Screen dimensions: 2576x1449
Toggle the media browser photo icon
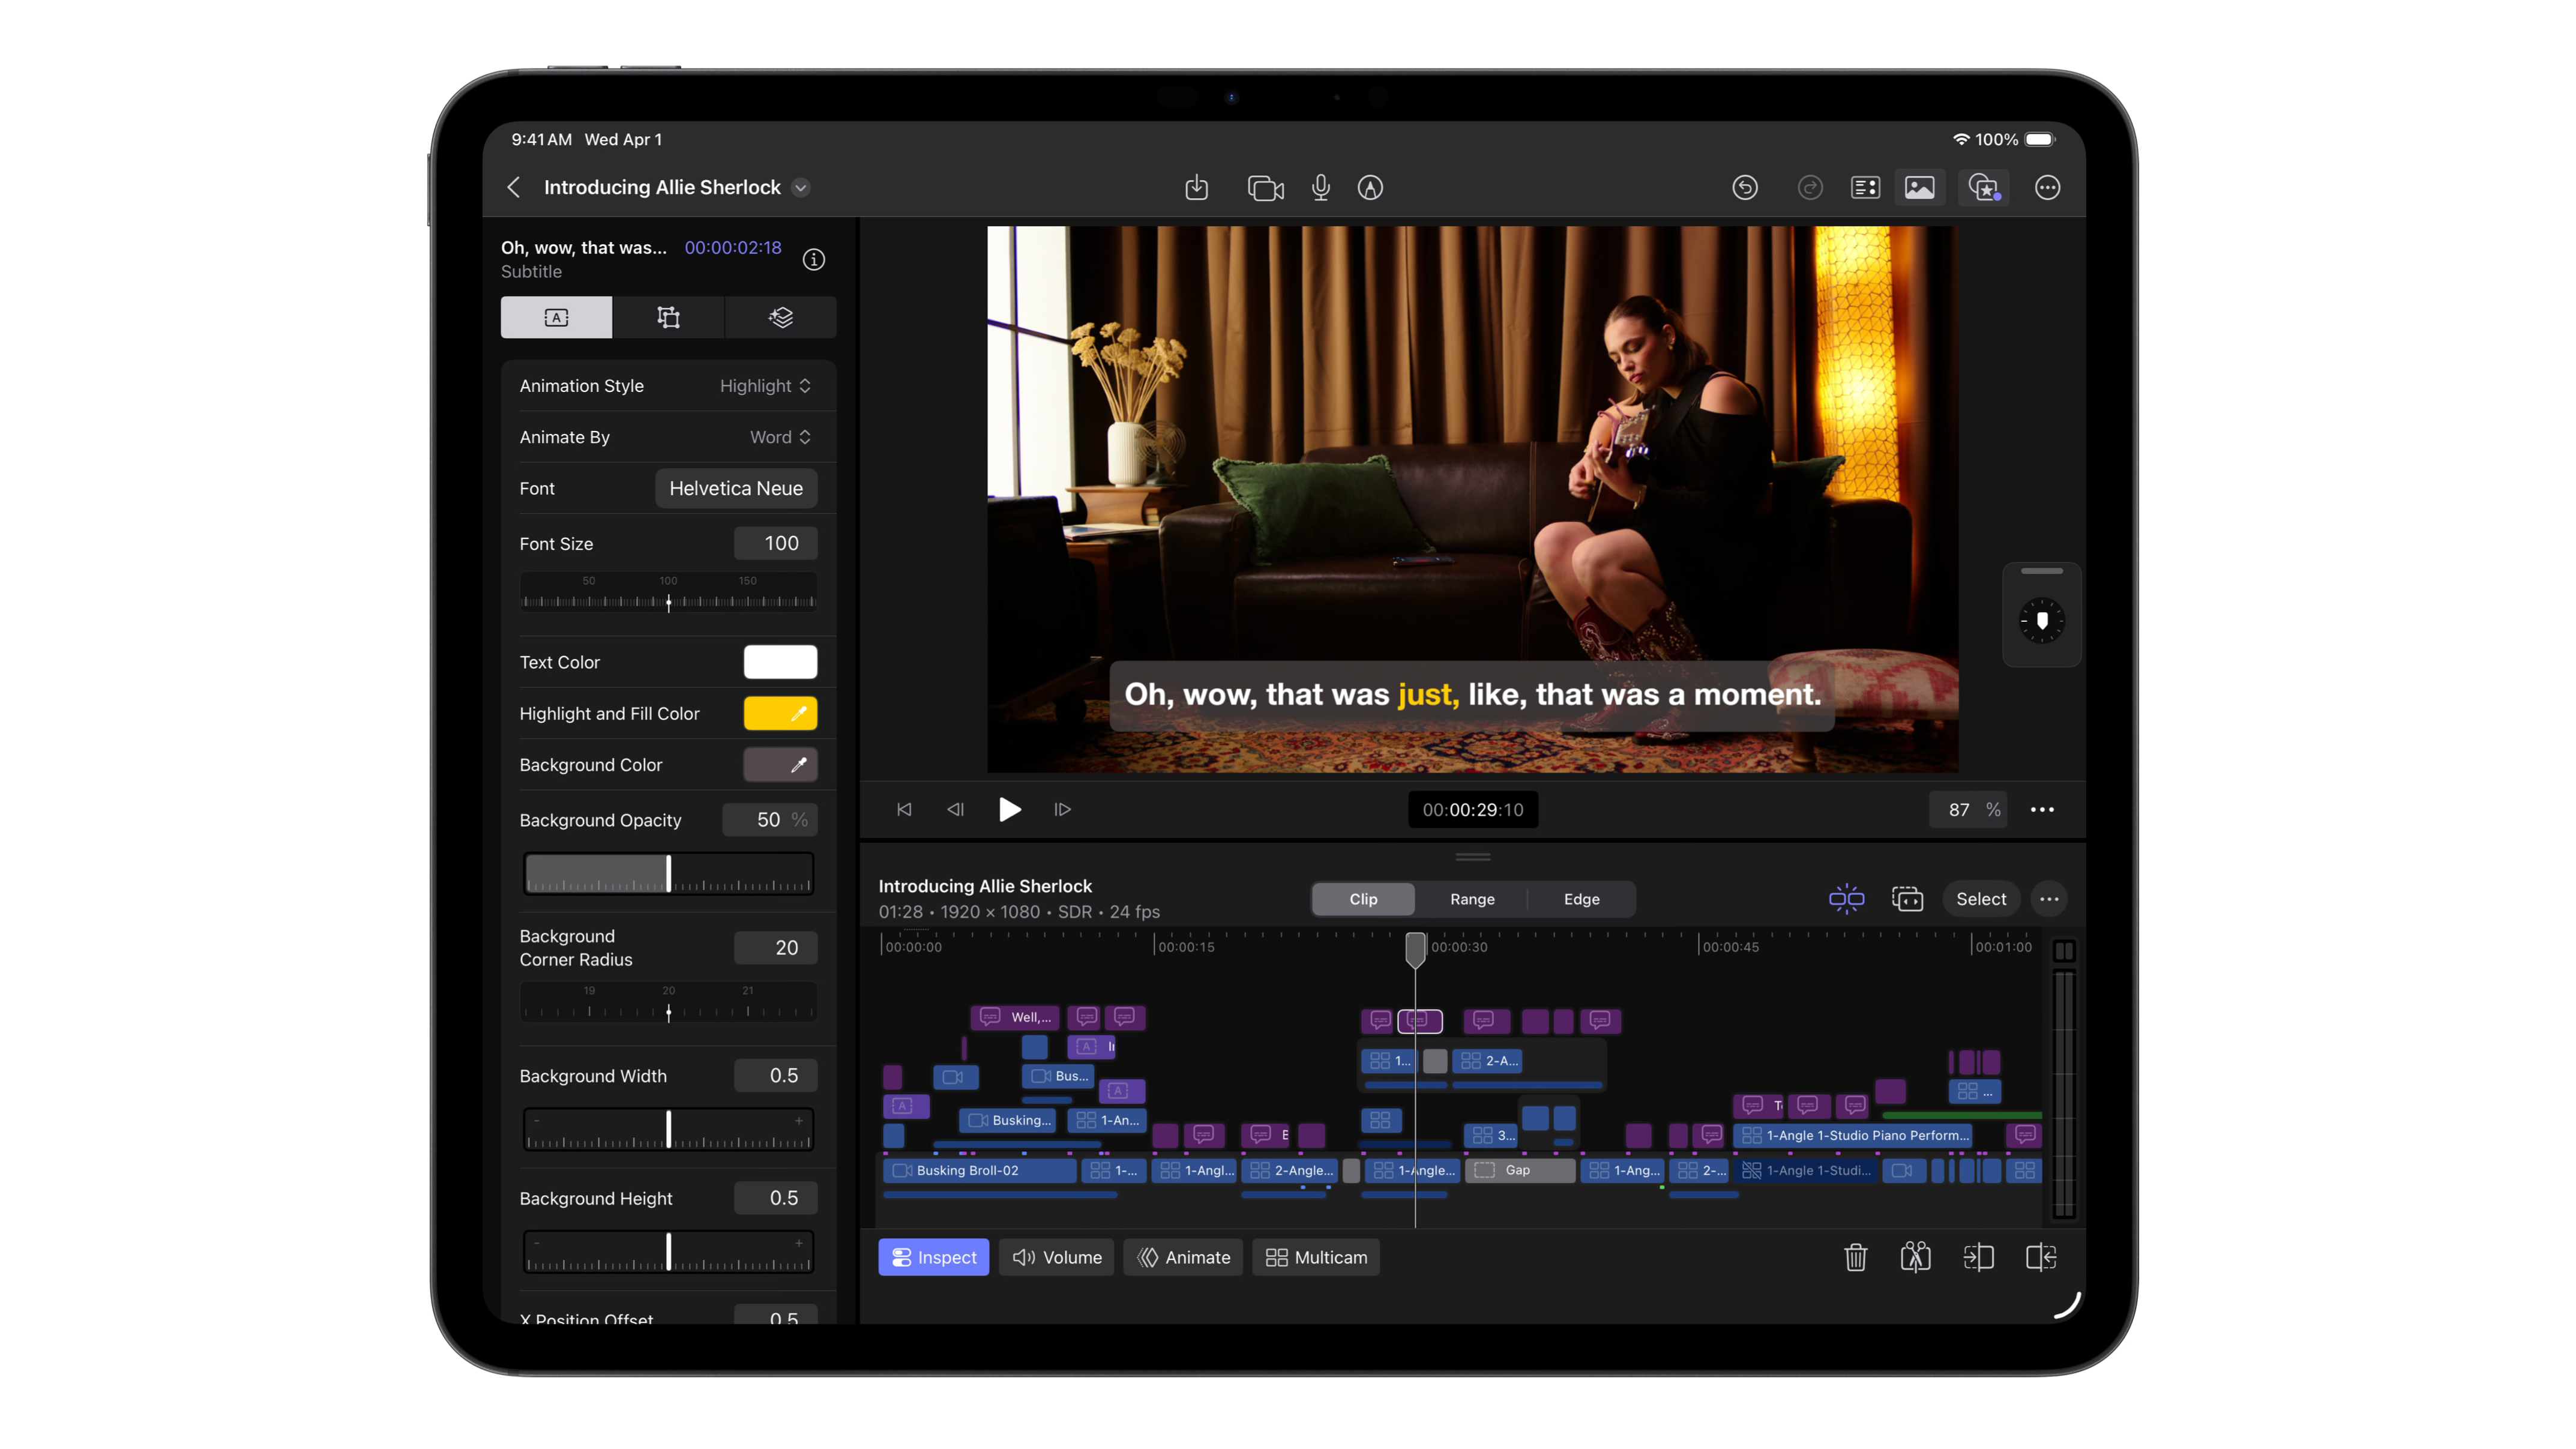click(x=1919, y=188)
